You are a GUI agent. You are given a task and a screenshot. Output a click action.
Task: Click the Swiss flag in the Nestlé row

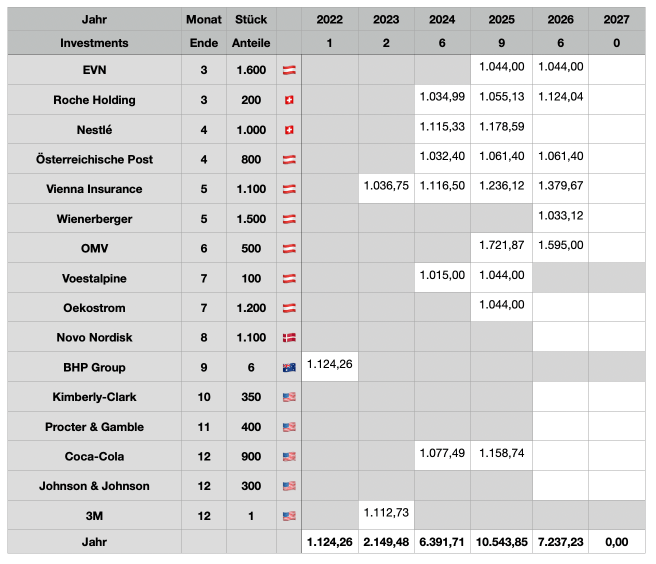point(290,130)
